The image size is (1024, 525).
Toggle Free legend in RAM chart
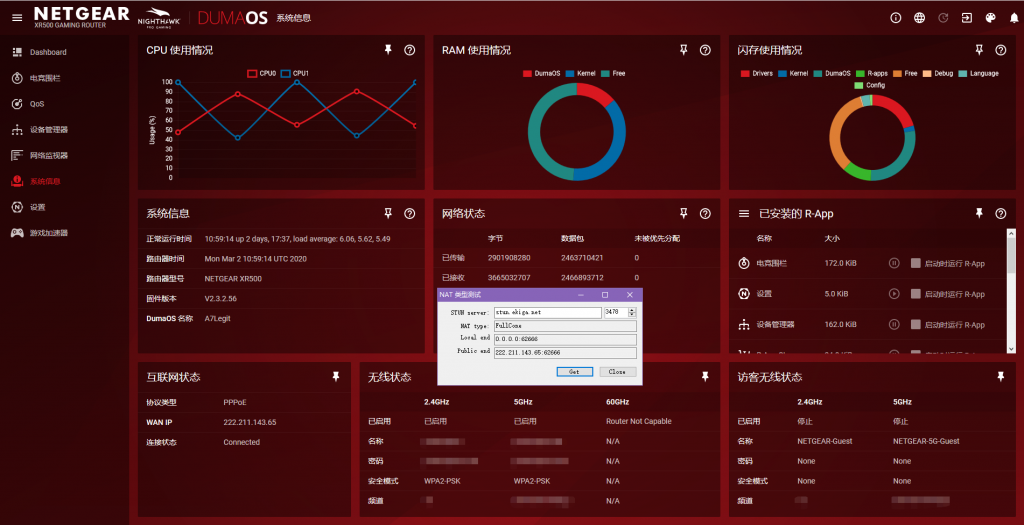[x=613, y=74]
